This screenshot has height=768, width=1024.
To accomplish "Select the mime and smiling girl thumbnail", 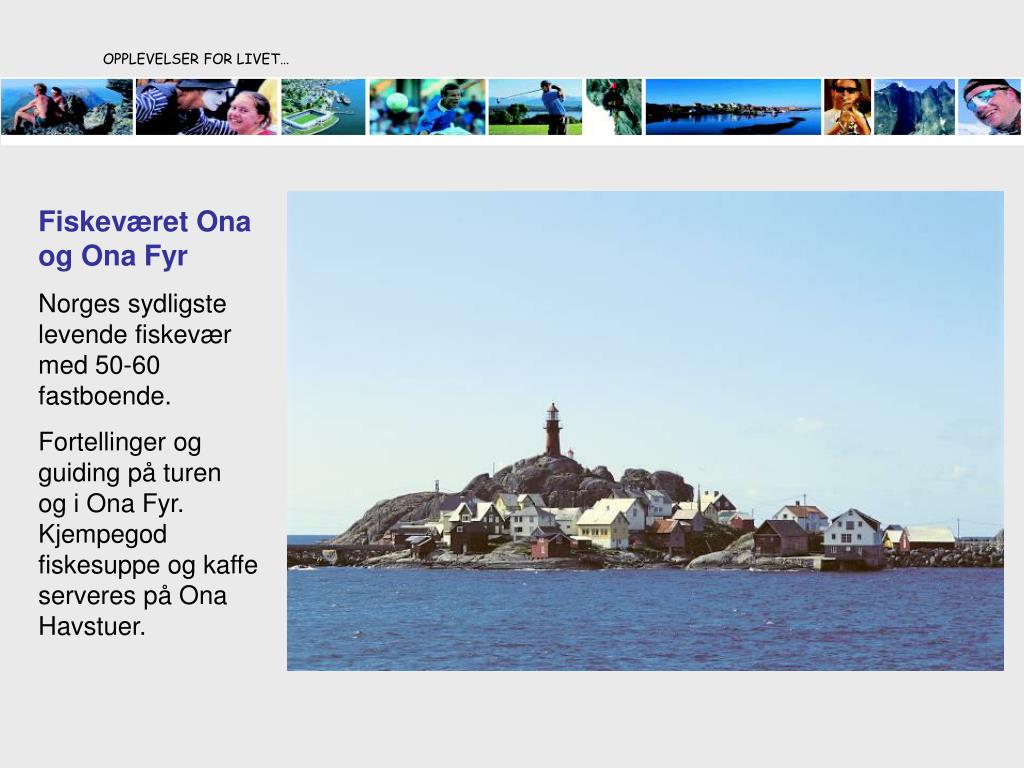I will click(206, 107).
